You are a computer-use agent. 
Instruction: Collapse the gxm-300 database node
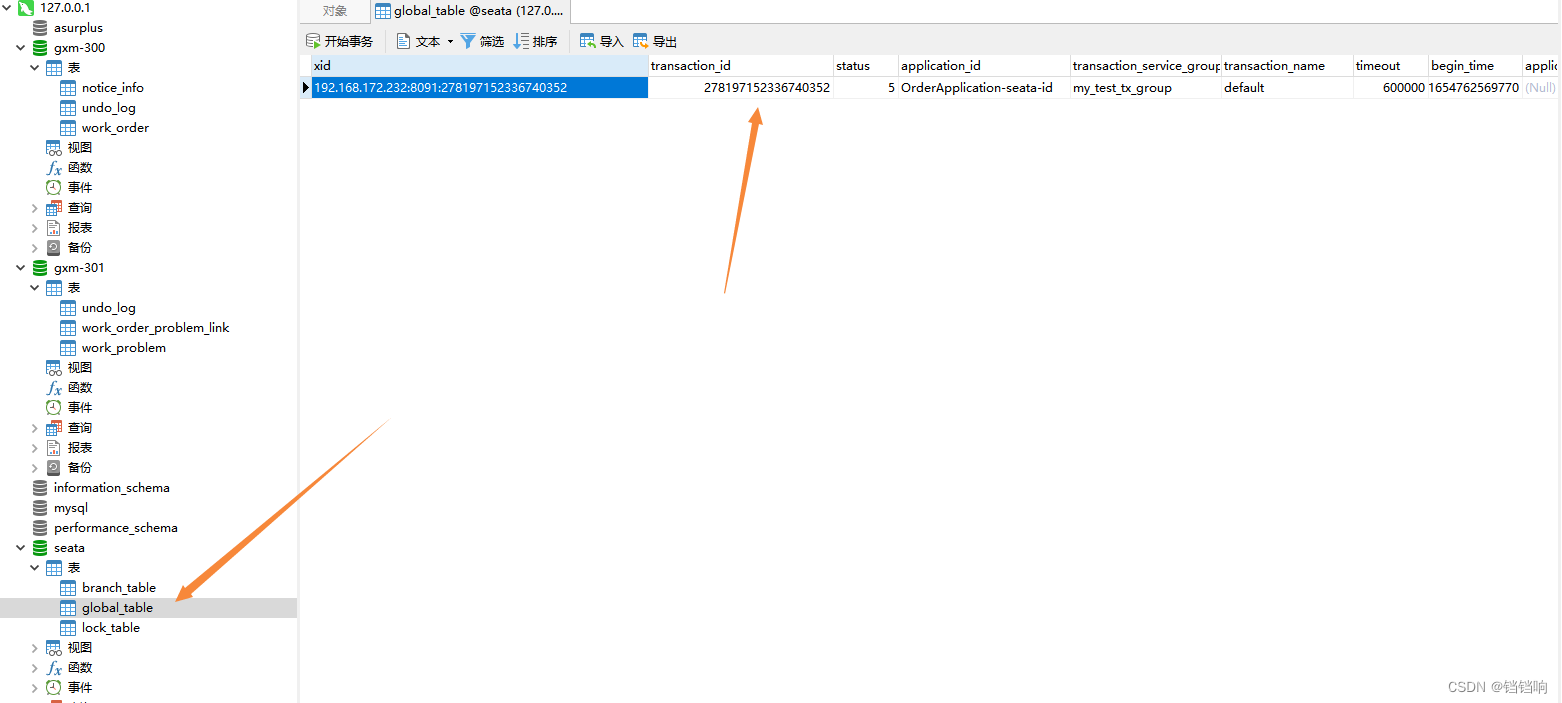click(20, 48)
